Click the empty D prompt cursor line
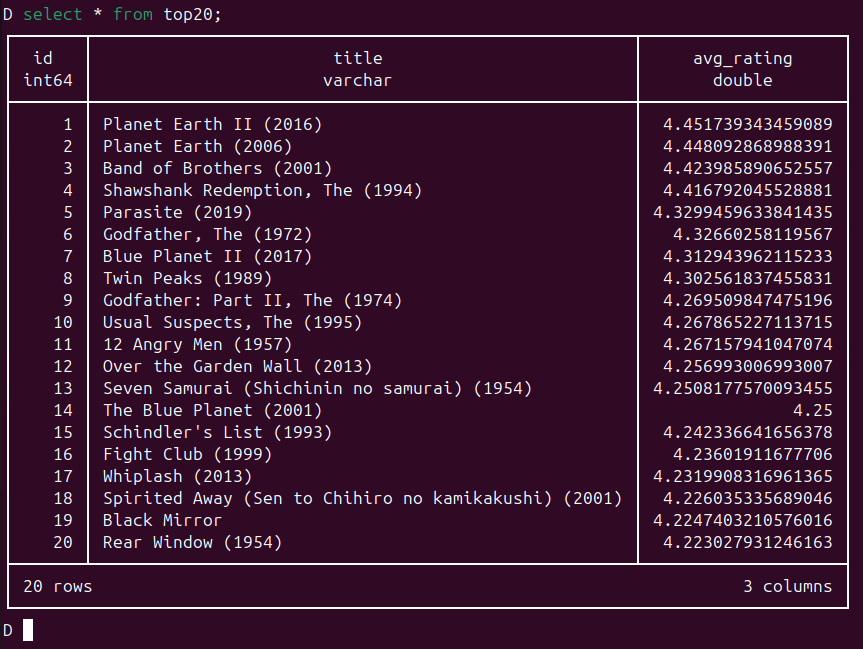The width and height of the screenshot is (863, 649). 28,630
